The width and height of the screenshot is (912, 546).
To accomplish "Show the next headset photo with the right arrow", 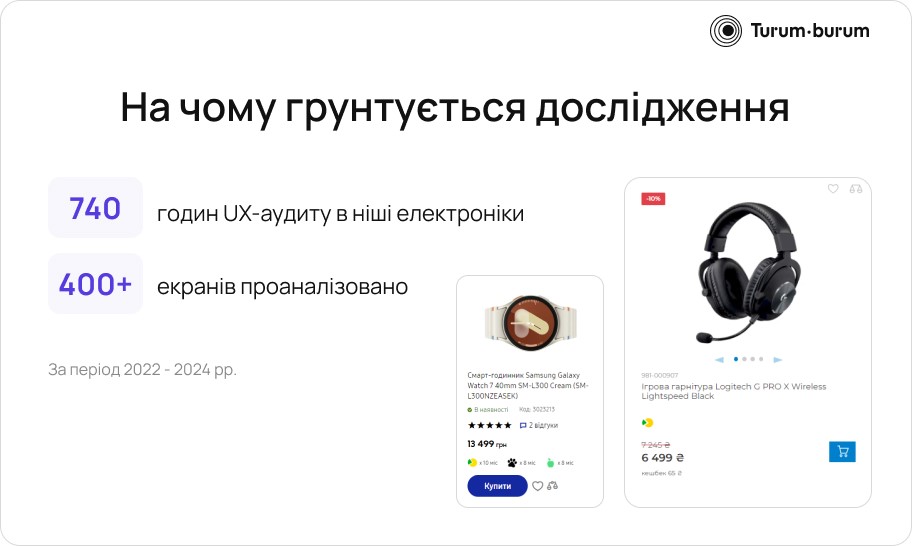I will point(778,359).
